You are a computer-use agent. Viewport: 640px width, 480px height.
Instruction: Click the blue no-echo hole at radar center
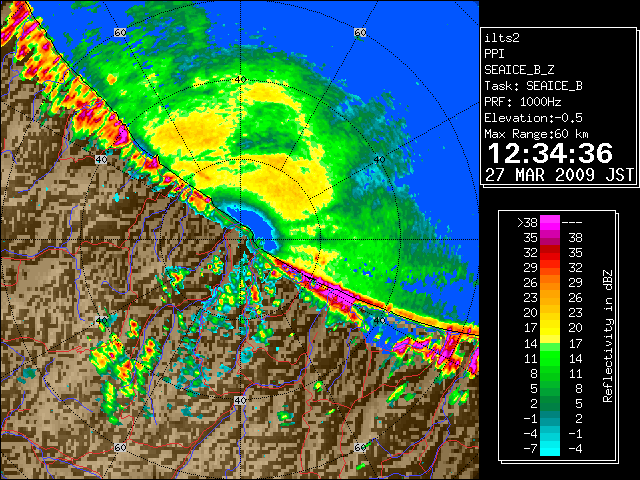pos(256,226)
